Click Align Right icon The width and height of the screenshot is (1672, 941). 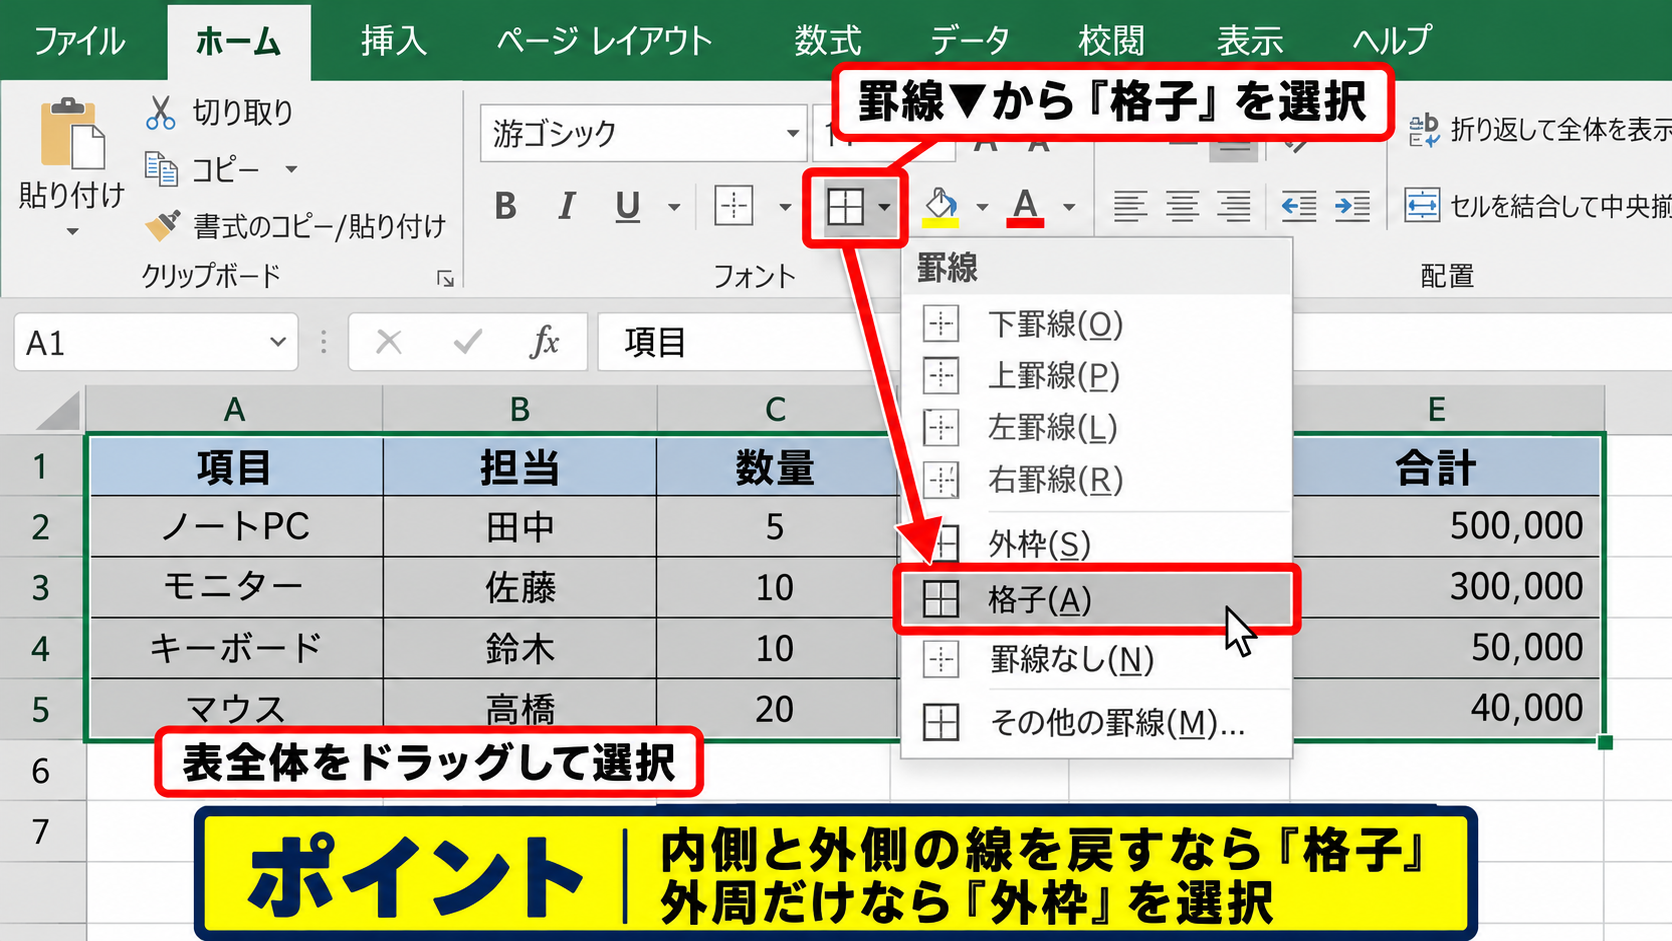(1234, 207)
